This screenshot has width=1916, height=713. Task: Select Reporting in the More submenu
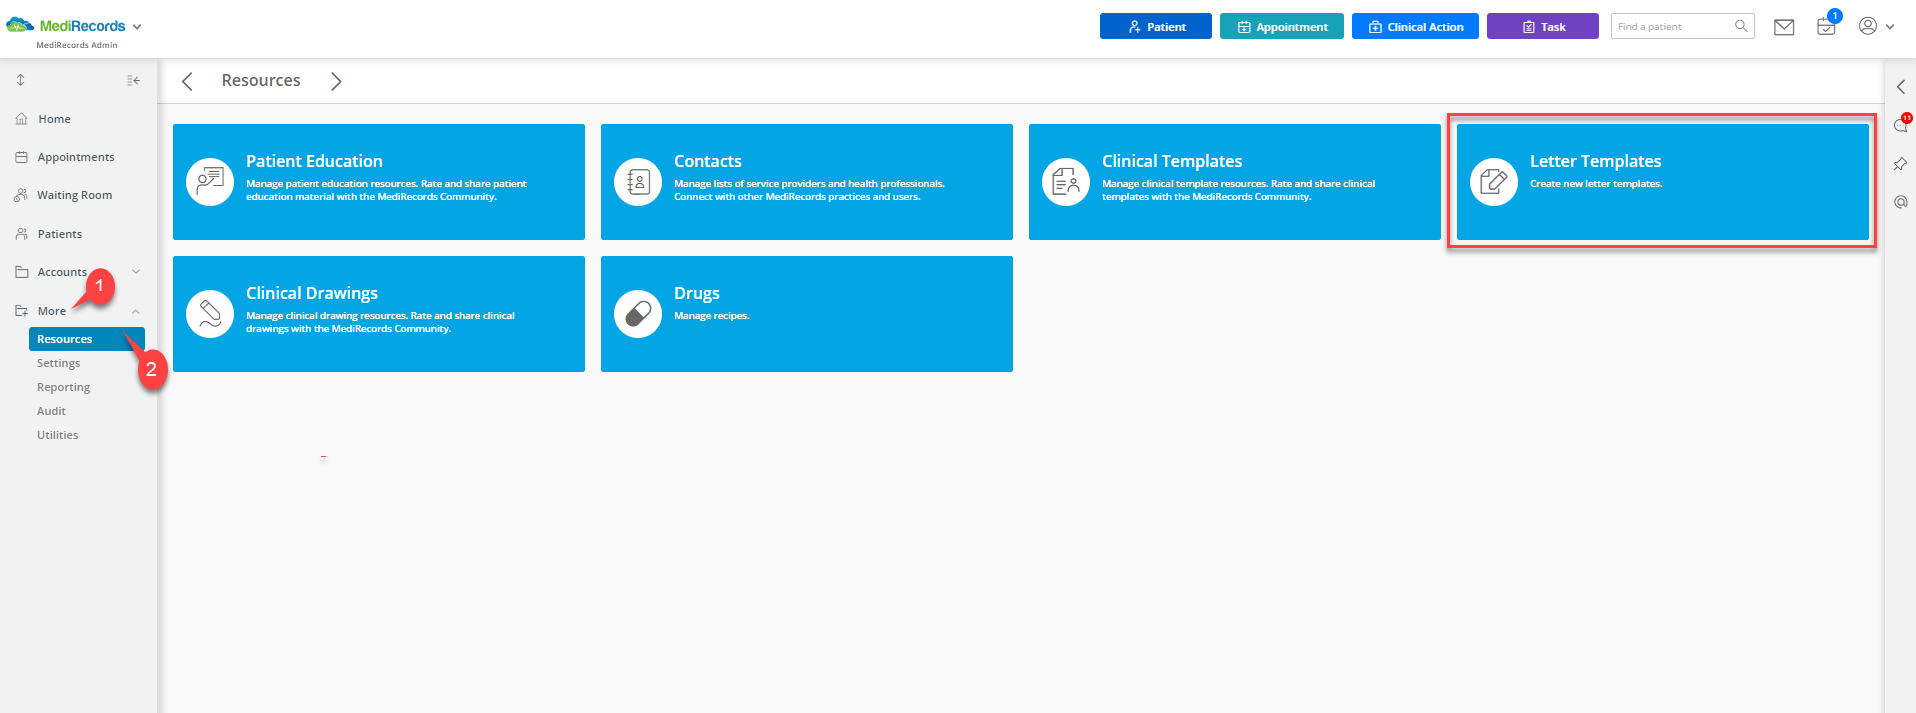[63, 387]
